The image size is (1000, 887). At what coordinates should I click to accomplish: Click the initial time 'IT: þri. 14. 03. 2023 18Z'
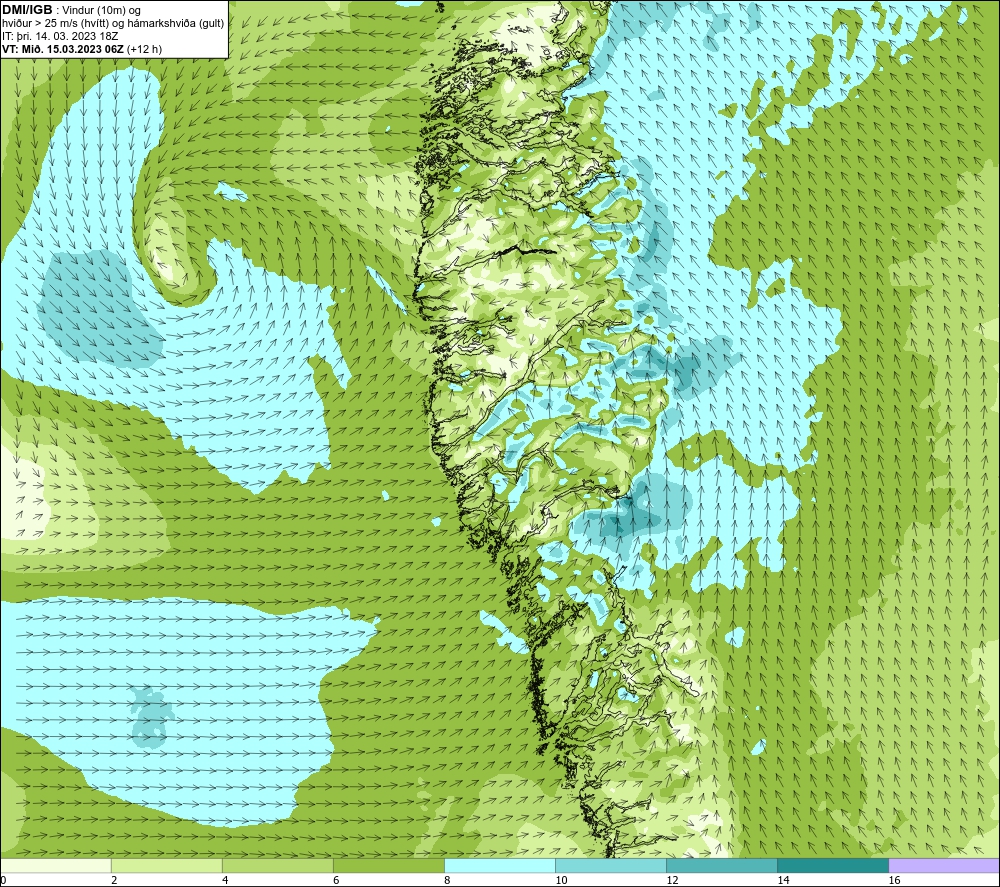coord(60,36)
